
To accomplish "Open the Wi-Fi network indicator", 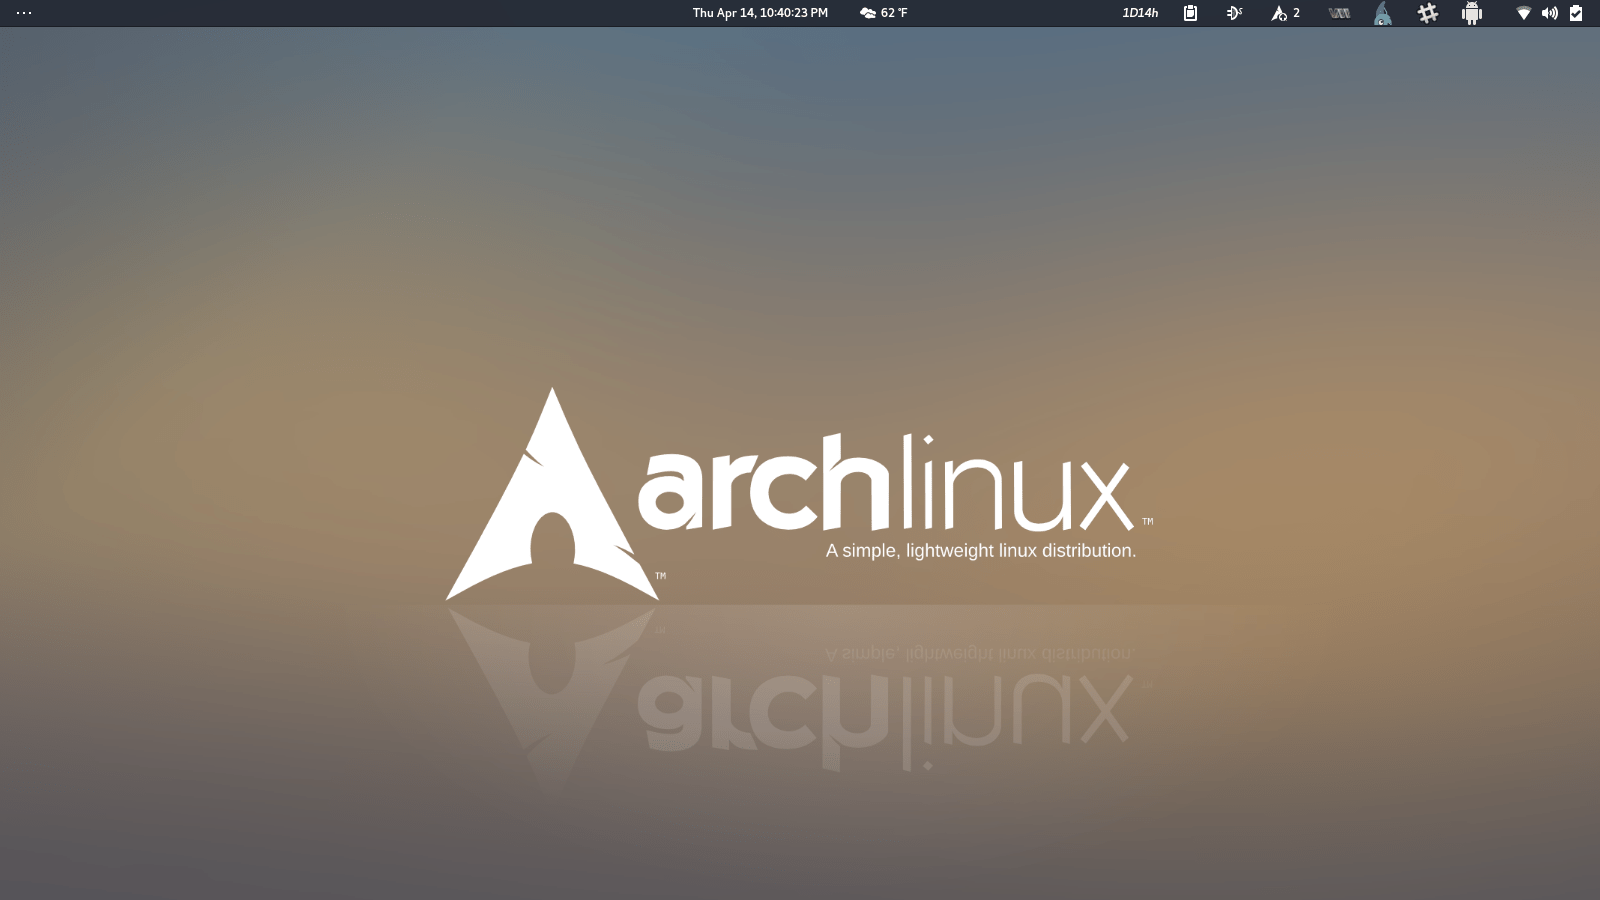I will coord(1523,13).
